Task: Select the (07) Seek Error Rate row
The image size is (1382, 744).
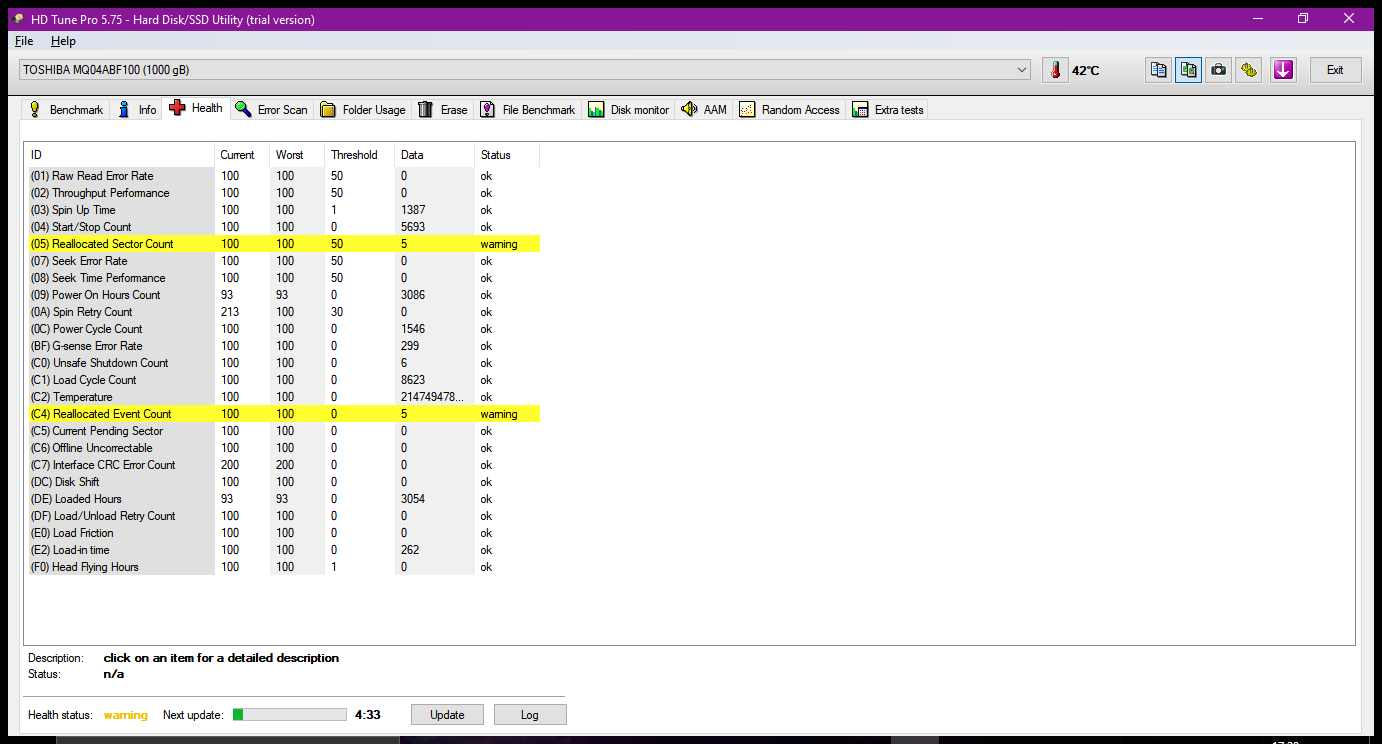Action: click(282, 261)
